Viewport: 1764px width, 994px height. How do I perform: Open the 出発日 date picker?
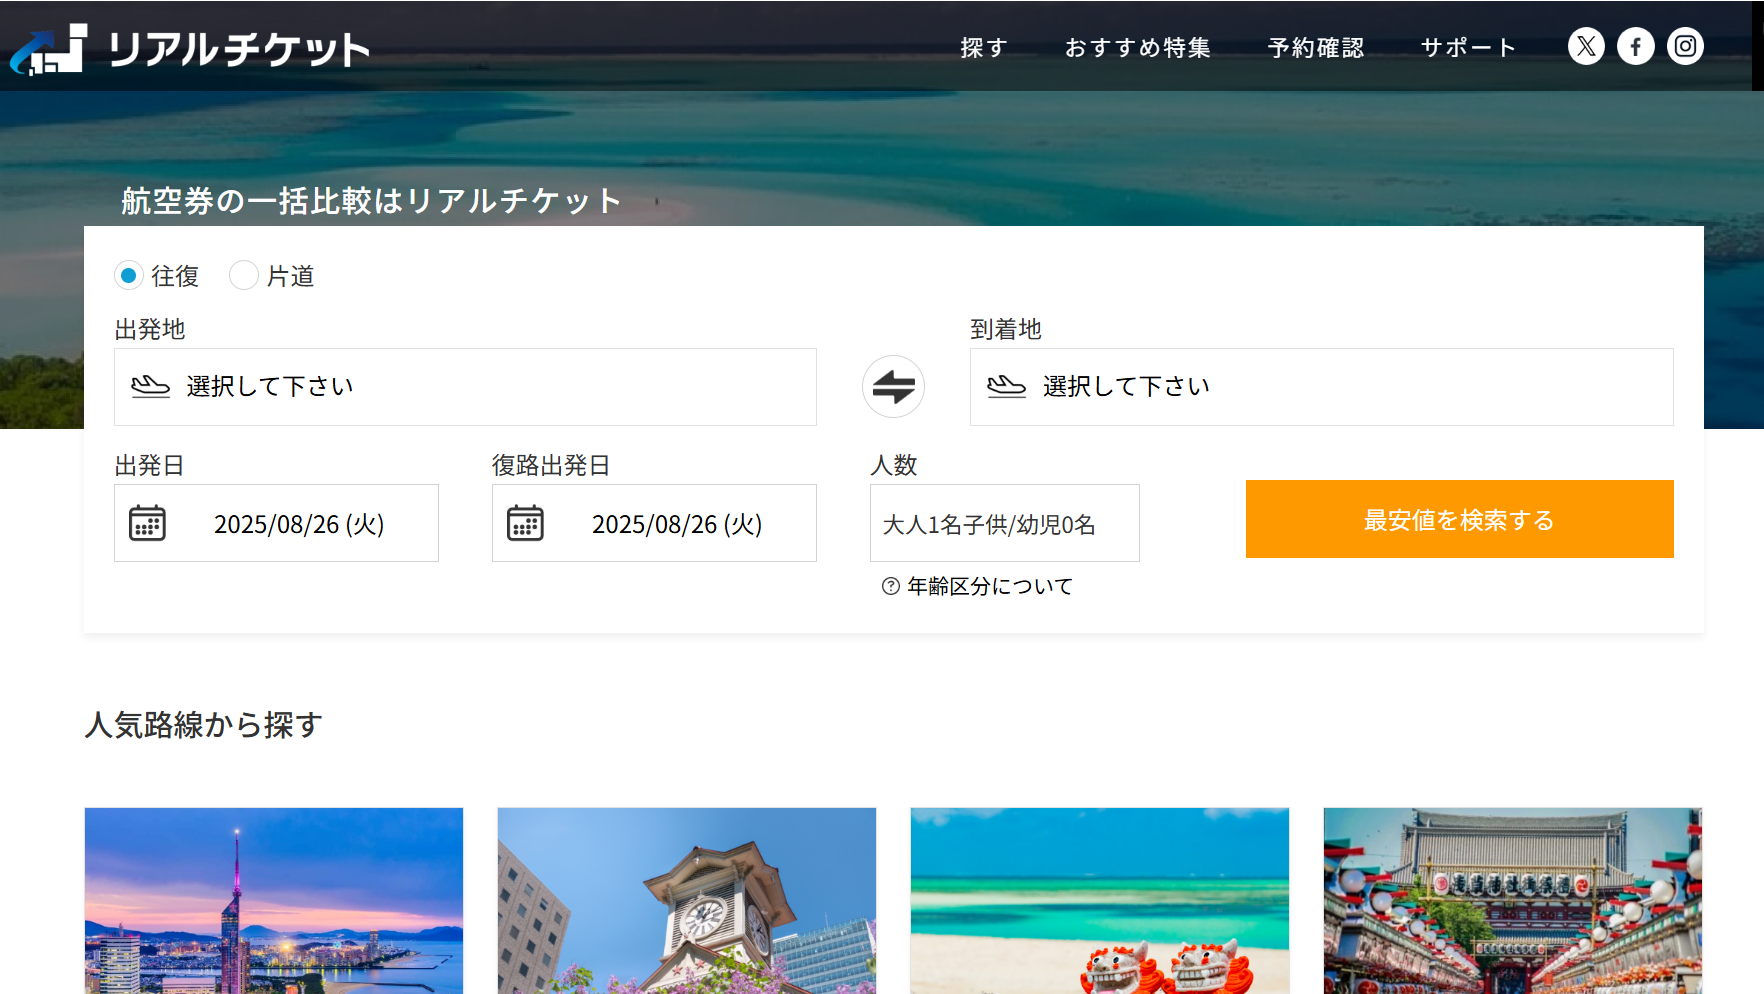click(x=276, y=523)
